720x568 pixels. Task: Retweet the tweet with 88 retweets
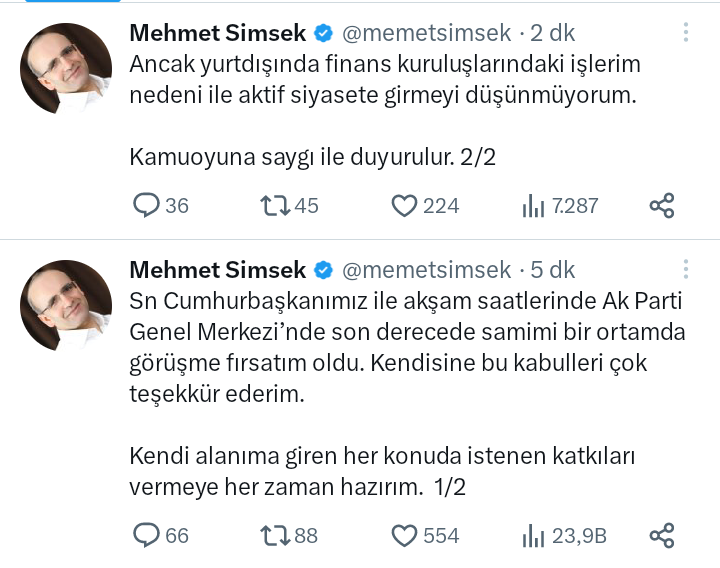(x=275, y=536)
